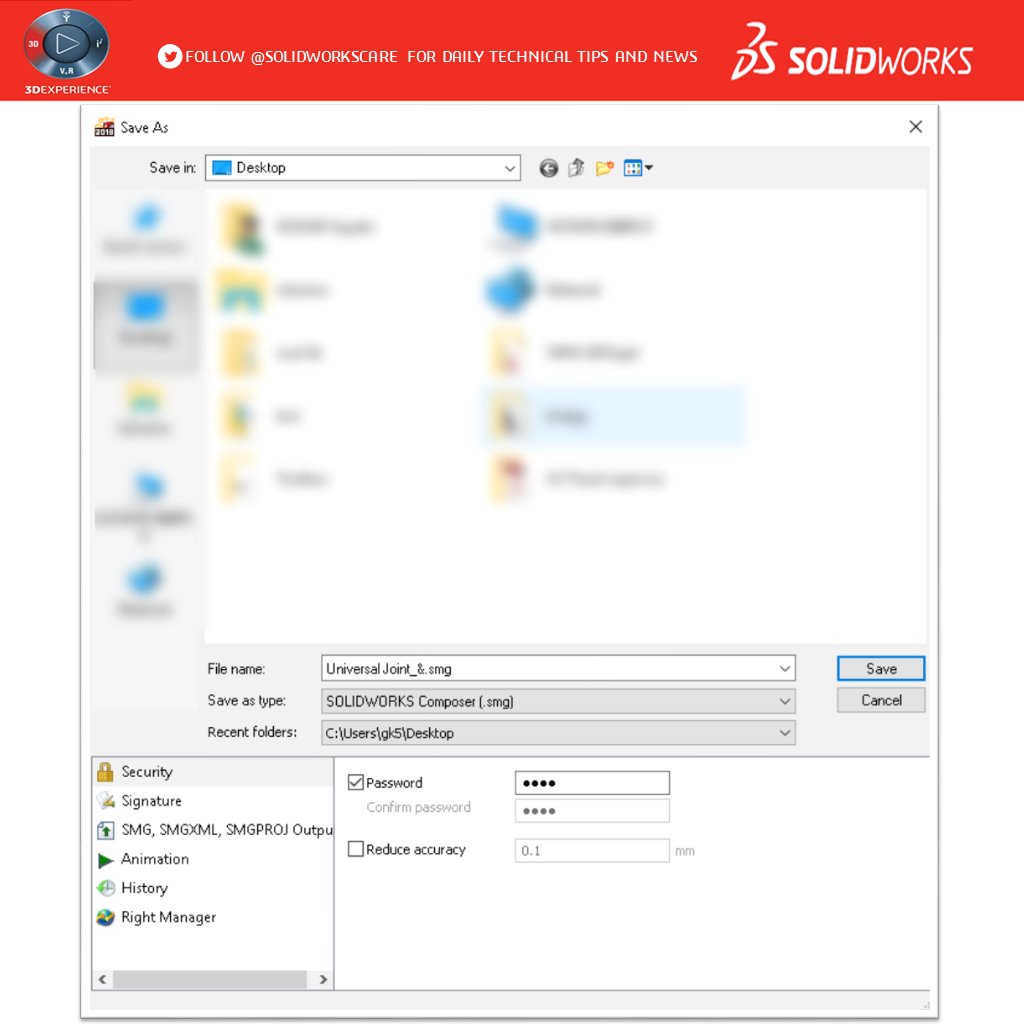This screenshot has width=1024, height=1024.
Task: Click the Twitter bird icon in banner
Action: coord(170,57)
